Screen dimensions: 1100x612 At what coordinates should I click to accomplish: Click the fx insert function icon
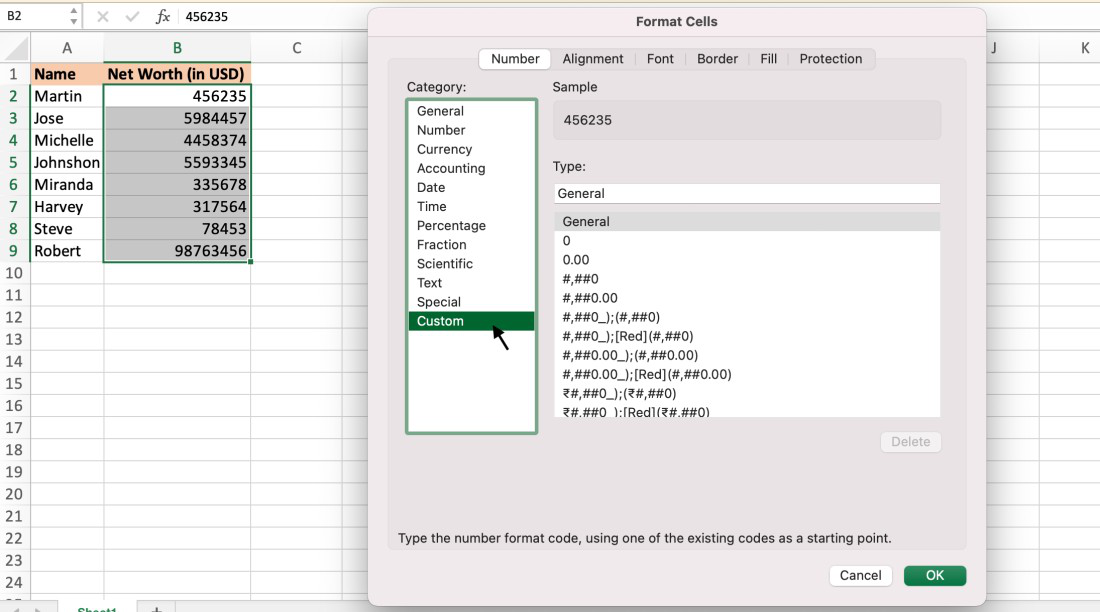coord(163,17)
